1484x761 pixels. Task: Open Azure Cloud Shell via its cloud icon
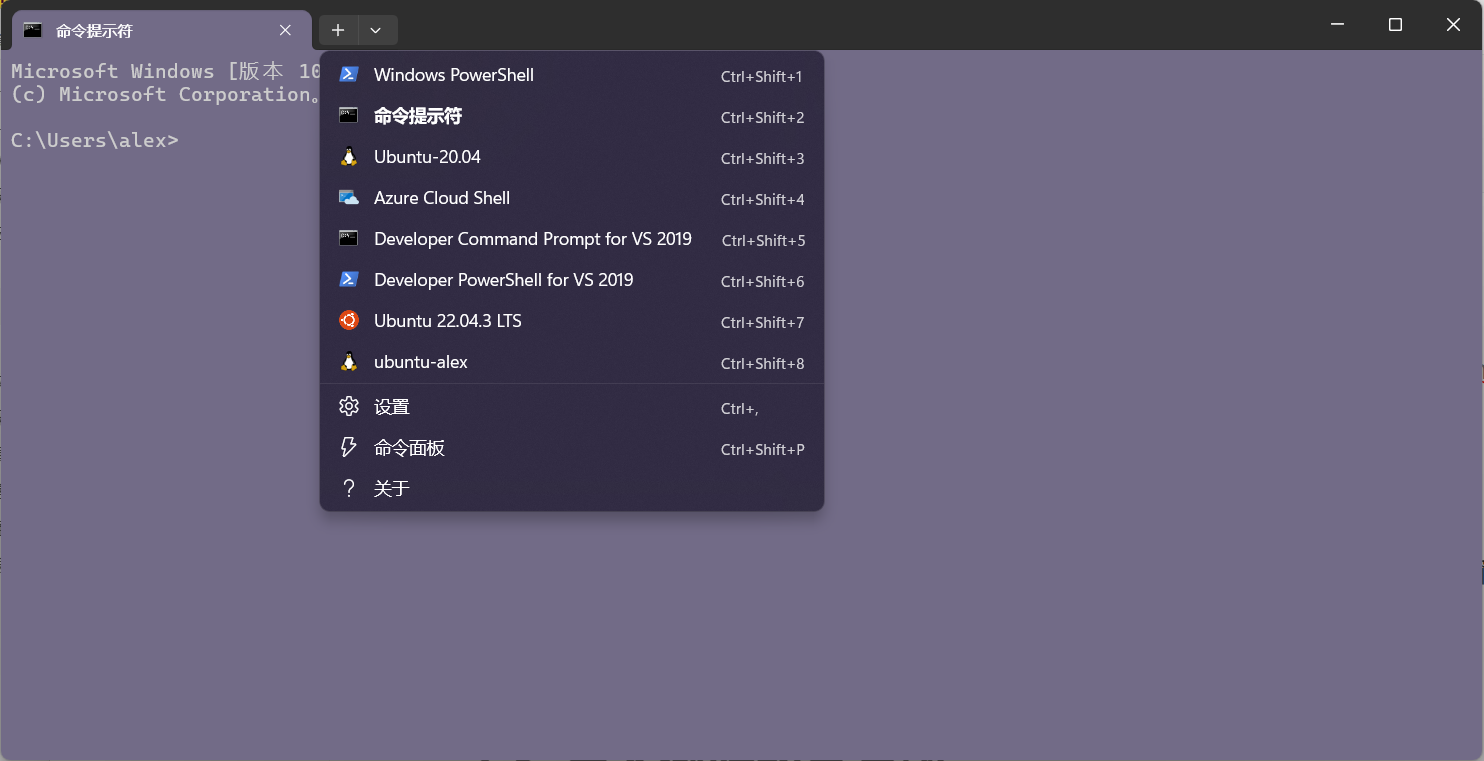click(x=348, y=198)
